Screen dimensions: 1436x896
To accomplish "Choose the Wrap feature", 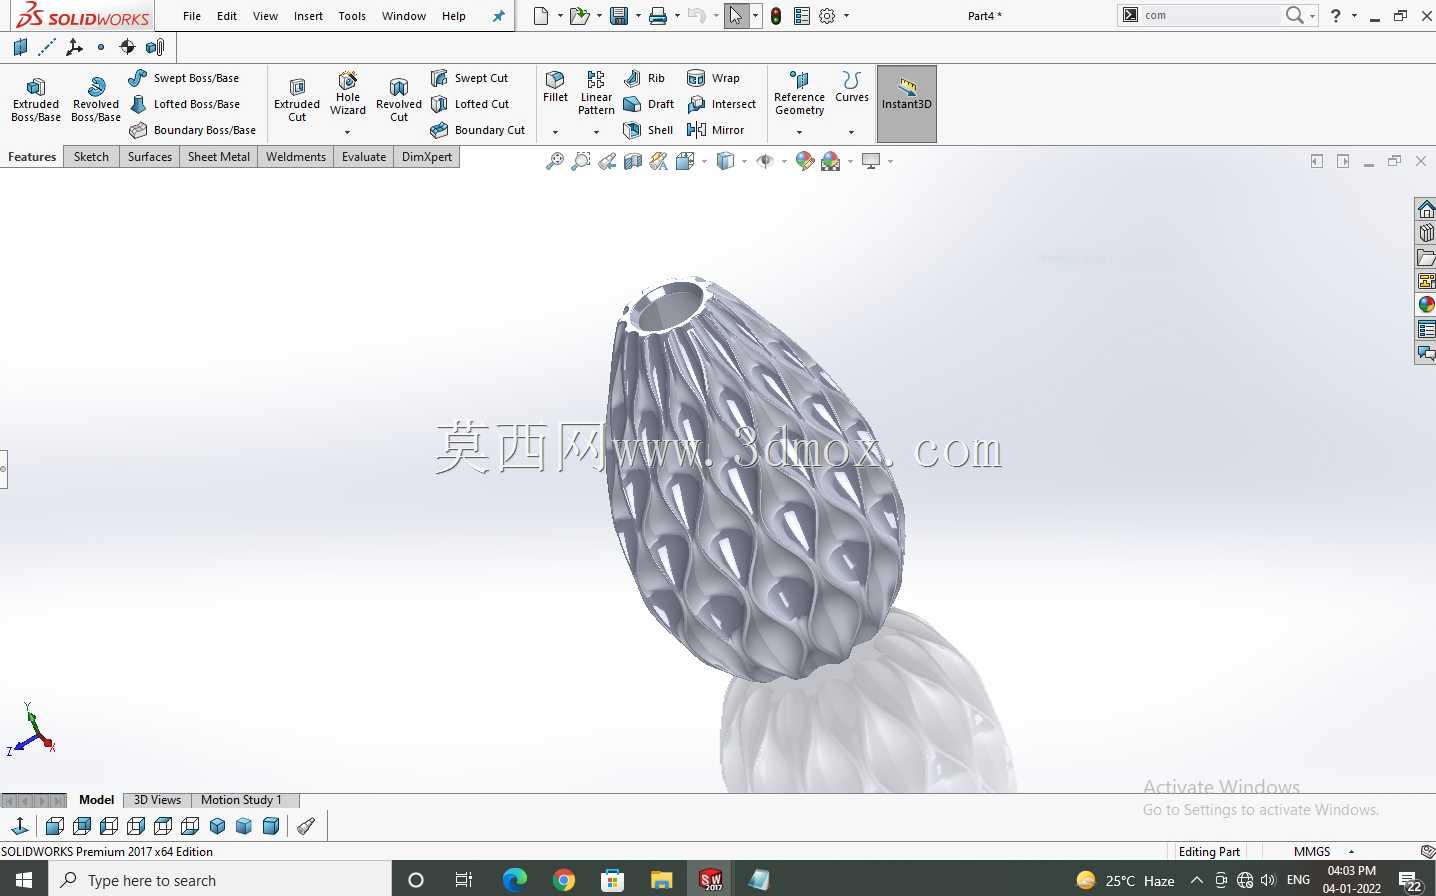I will [x=714, y=78].
